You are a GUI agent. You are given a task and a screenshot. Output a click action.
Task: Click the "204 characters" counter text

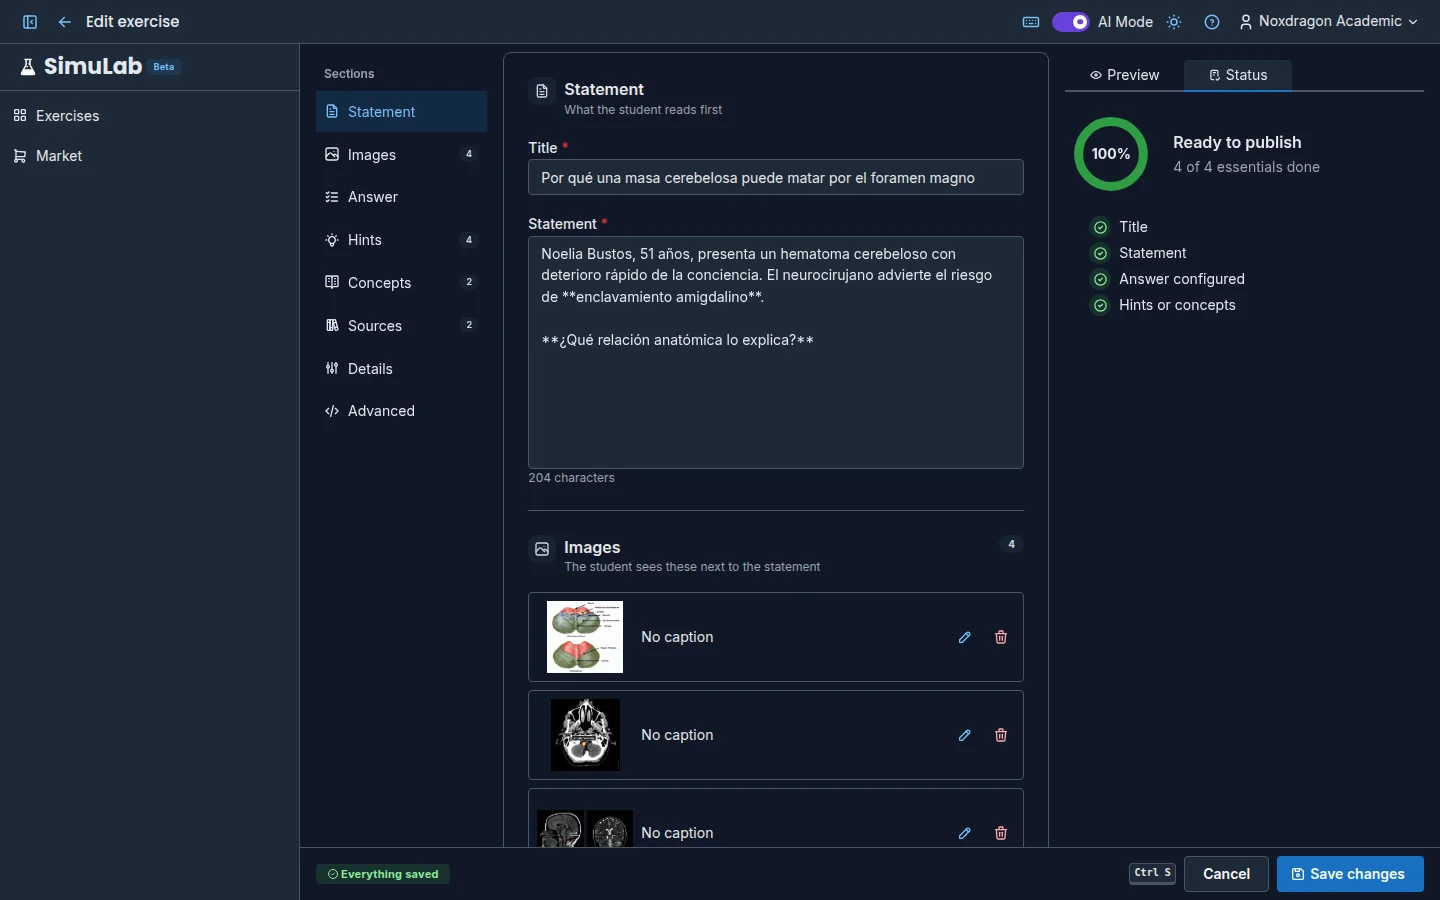tap(572, 478)
